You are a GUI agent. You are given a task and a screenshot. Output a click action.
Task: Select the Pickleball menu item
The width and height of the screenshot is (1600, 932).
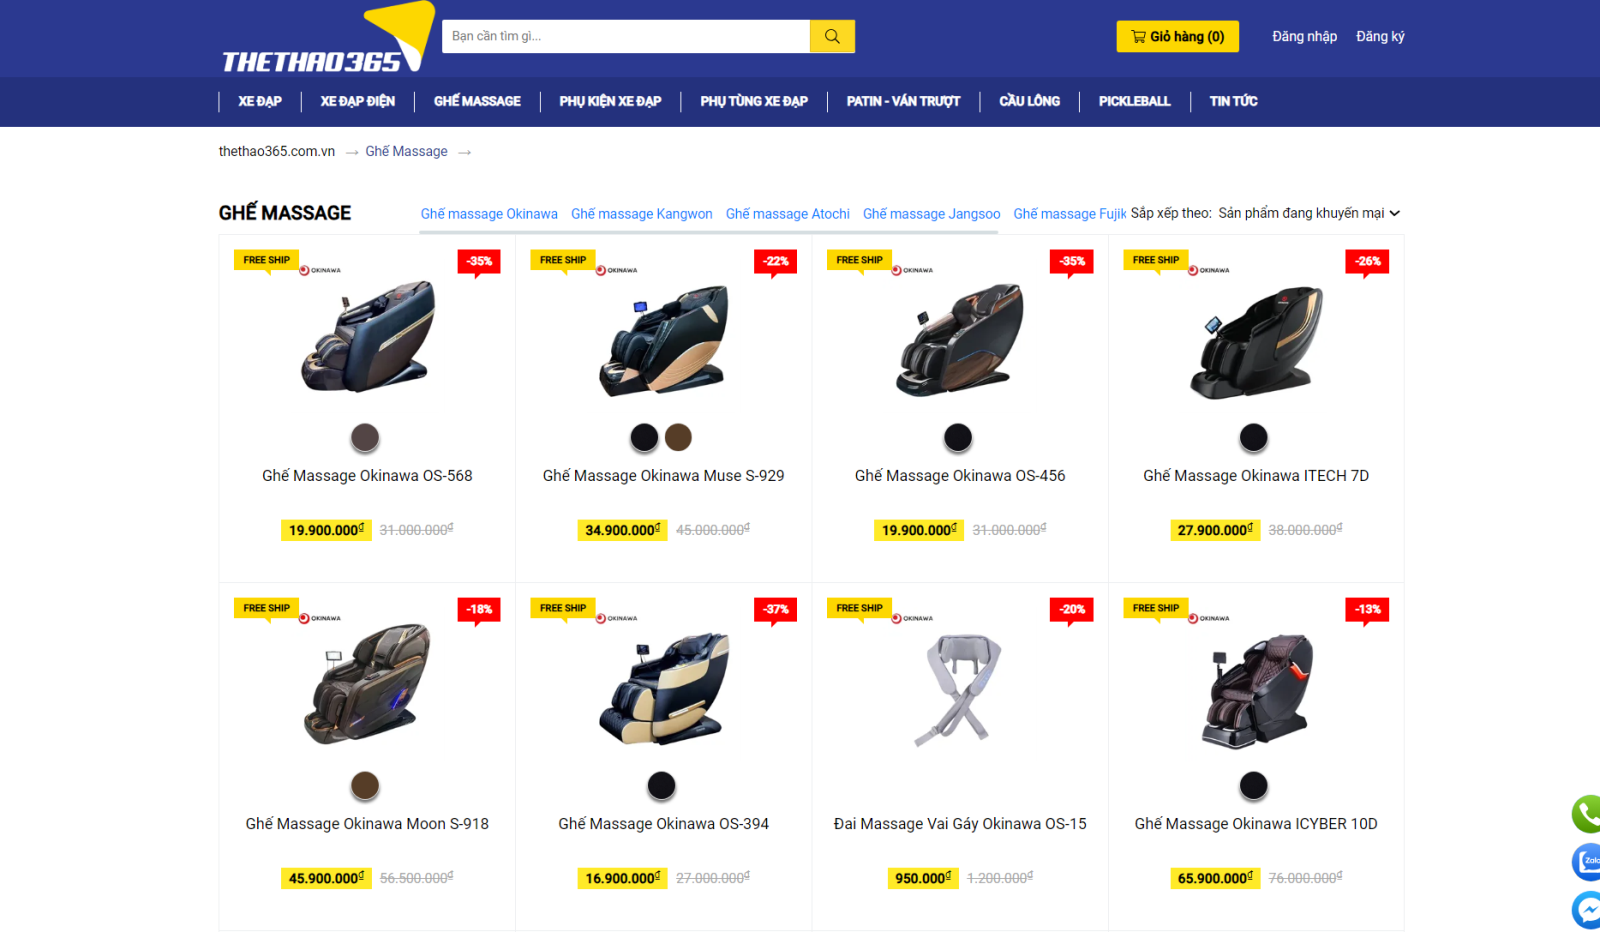pos(1134,101)
